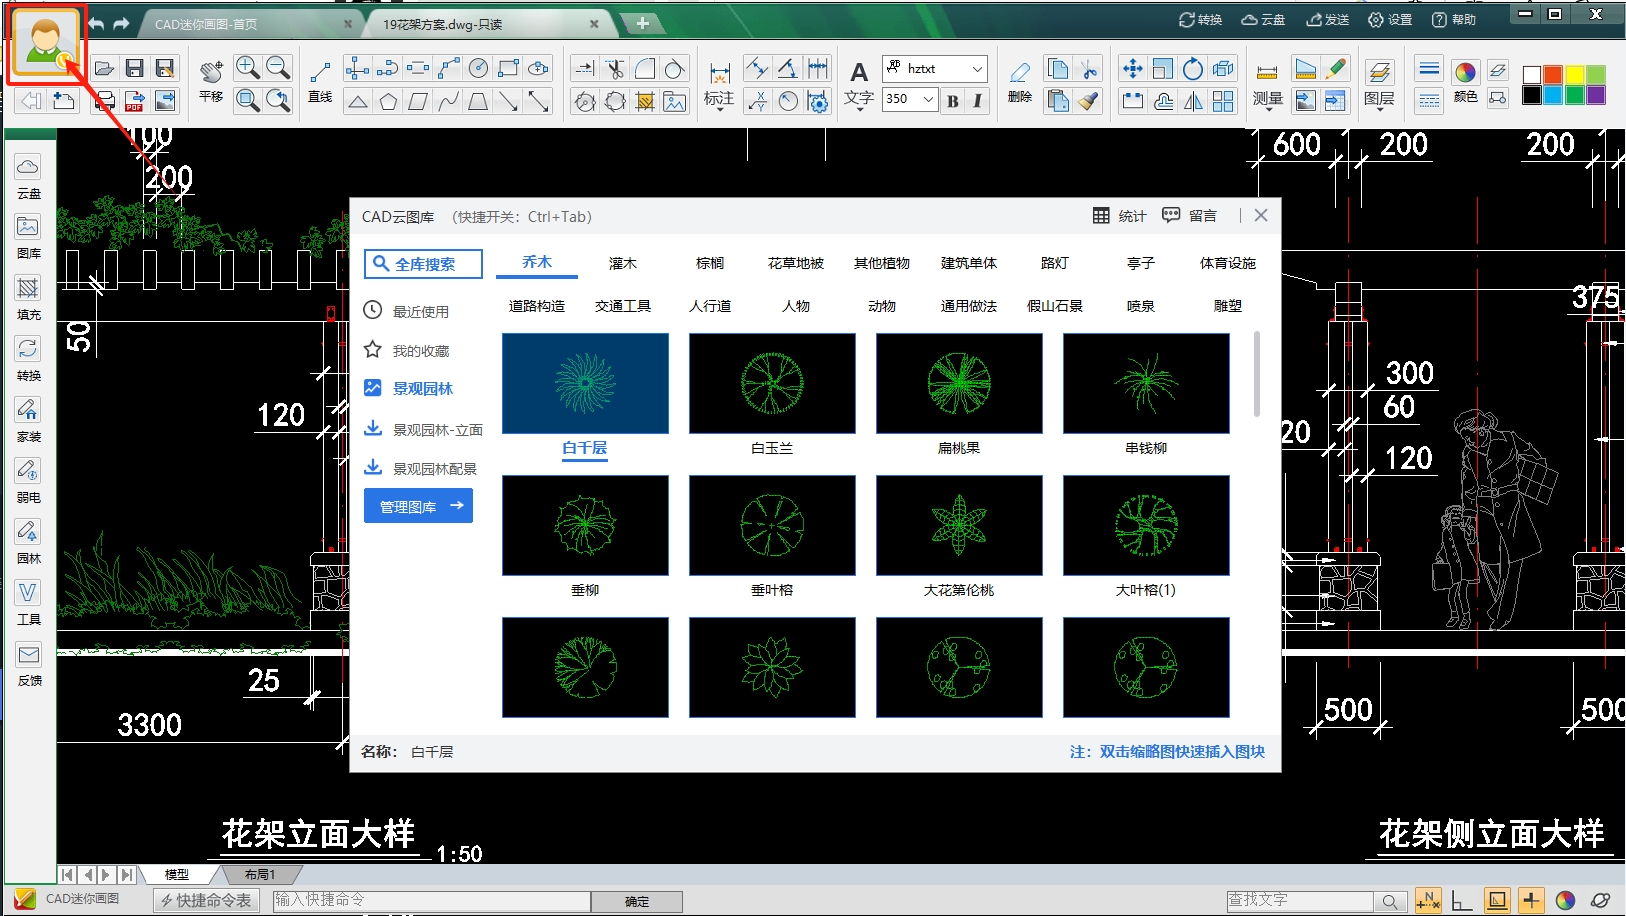Open the layers tool

pos(1379,72)
